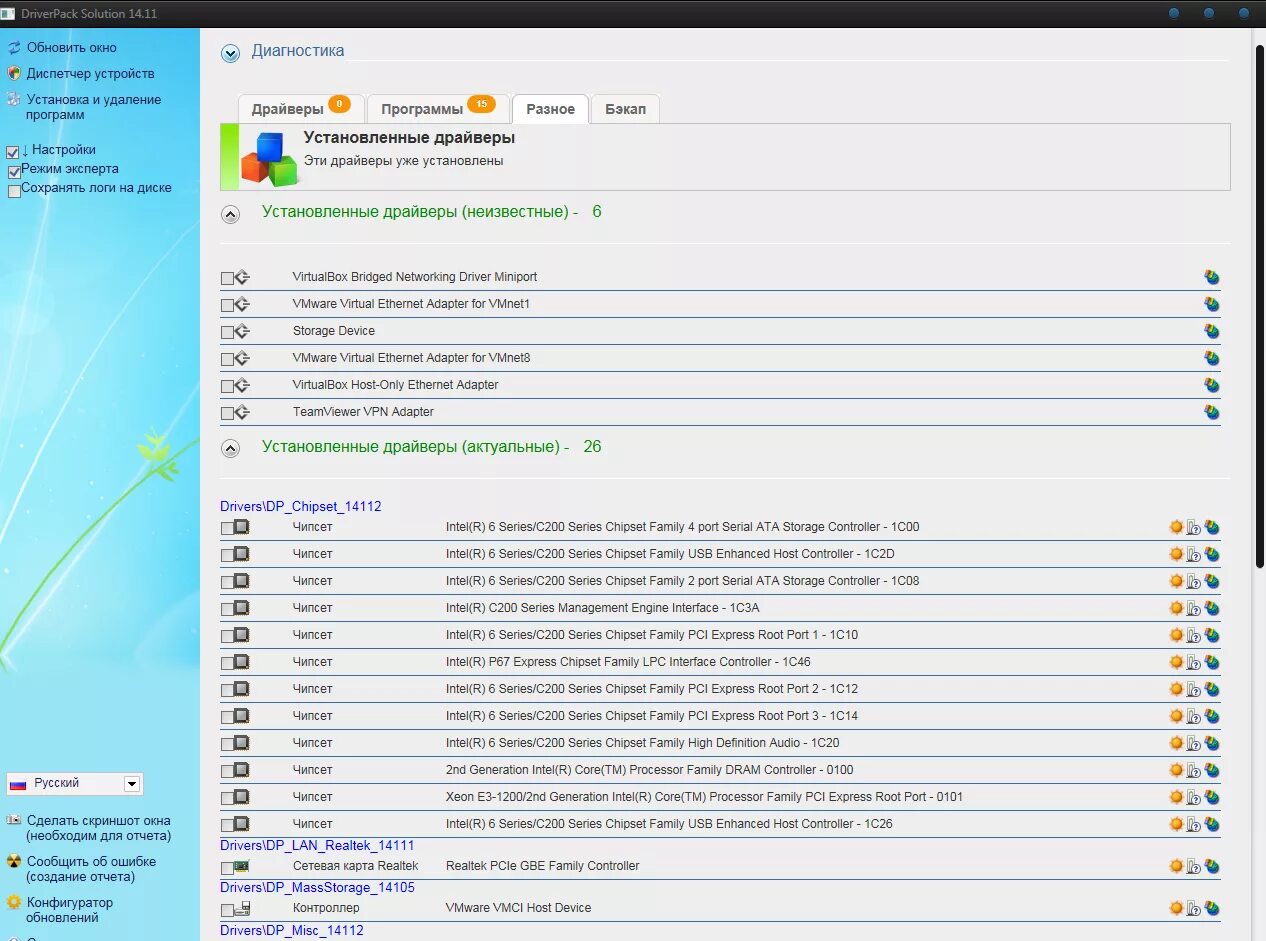Click the VirtualBox Host-Only Ethernet Adapter text
This screenshot has height=941, width=1266.
coord(395,385)
